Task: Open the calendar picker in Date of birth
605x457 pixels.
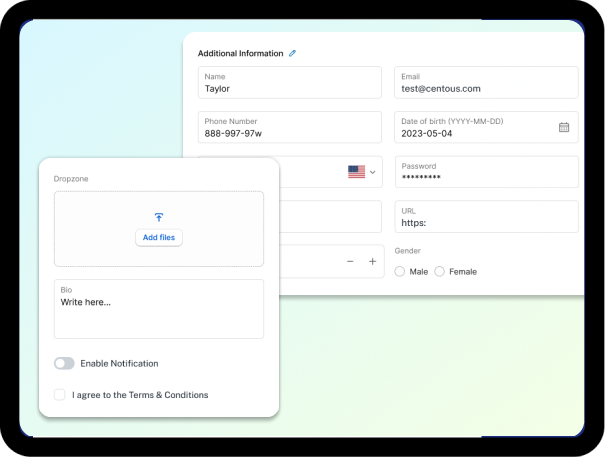Action: (x=564, y=127)
